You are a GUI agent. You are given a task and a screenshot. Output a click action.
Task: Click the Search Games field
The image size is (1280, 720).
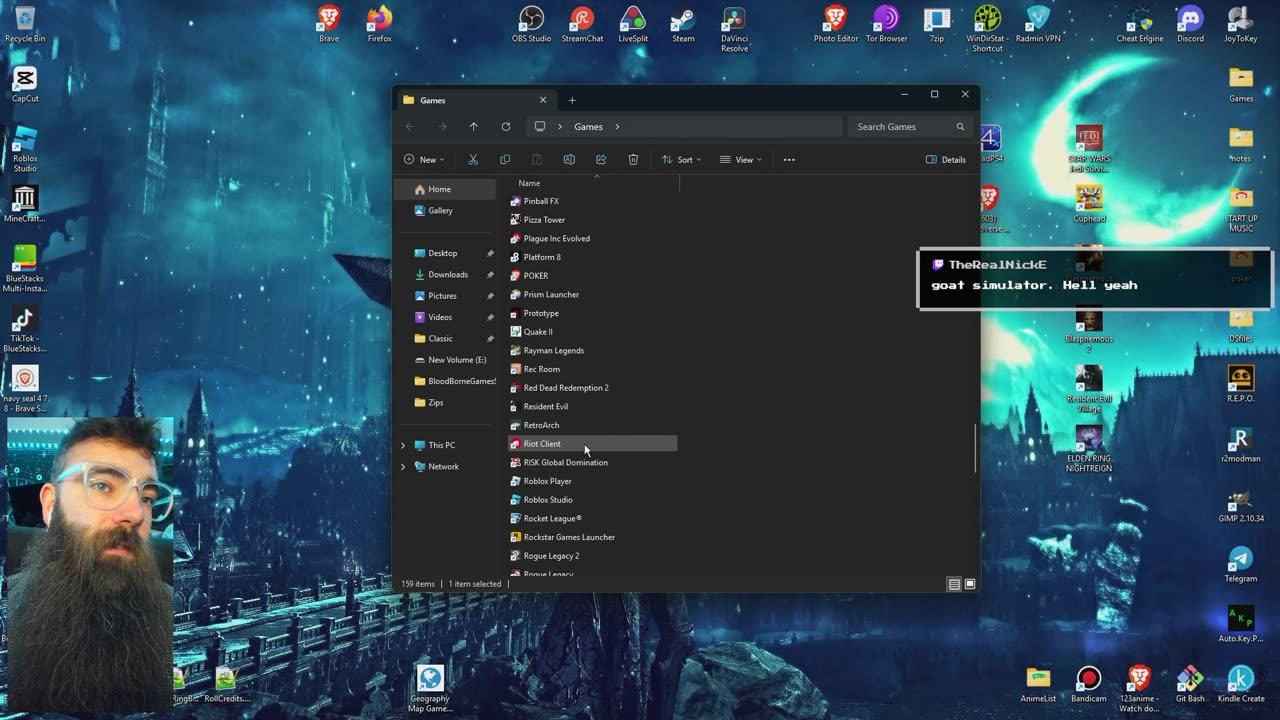(910, 126)
